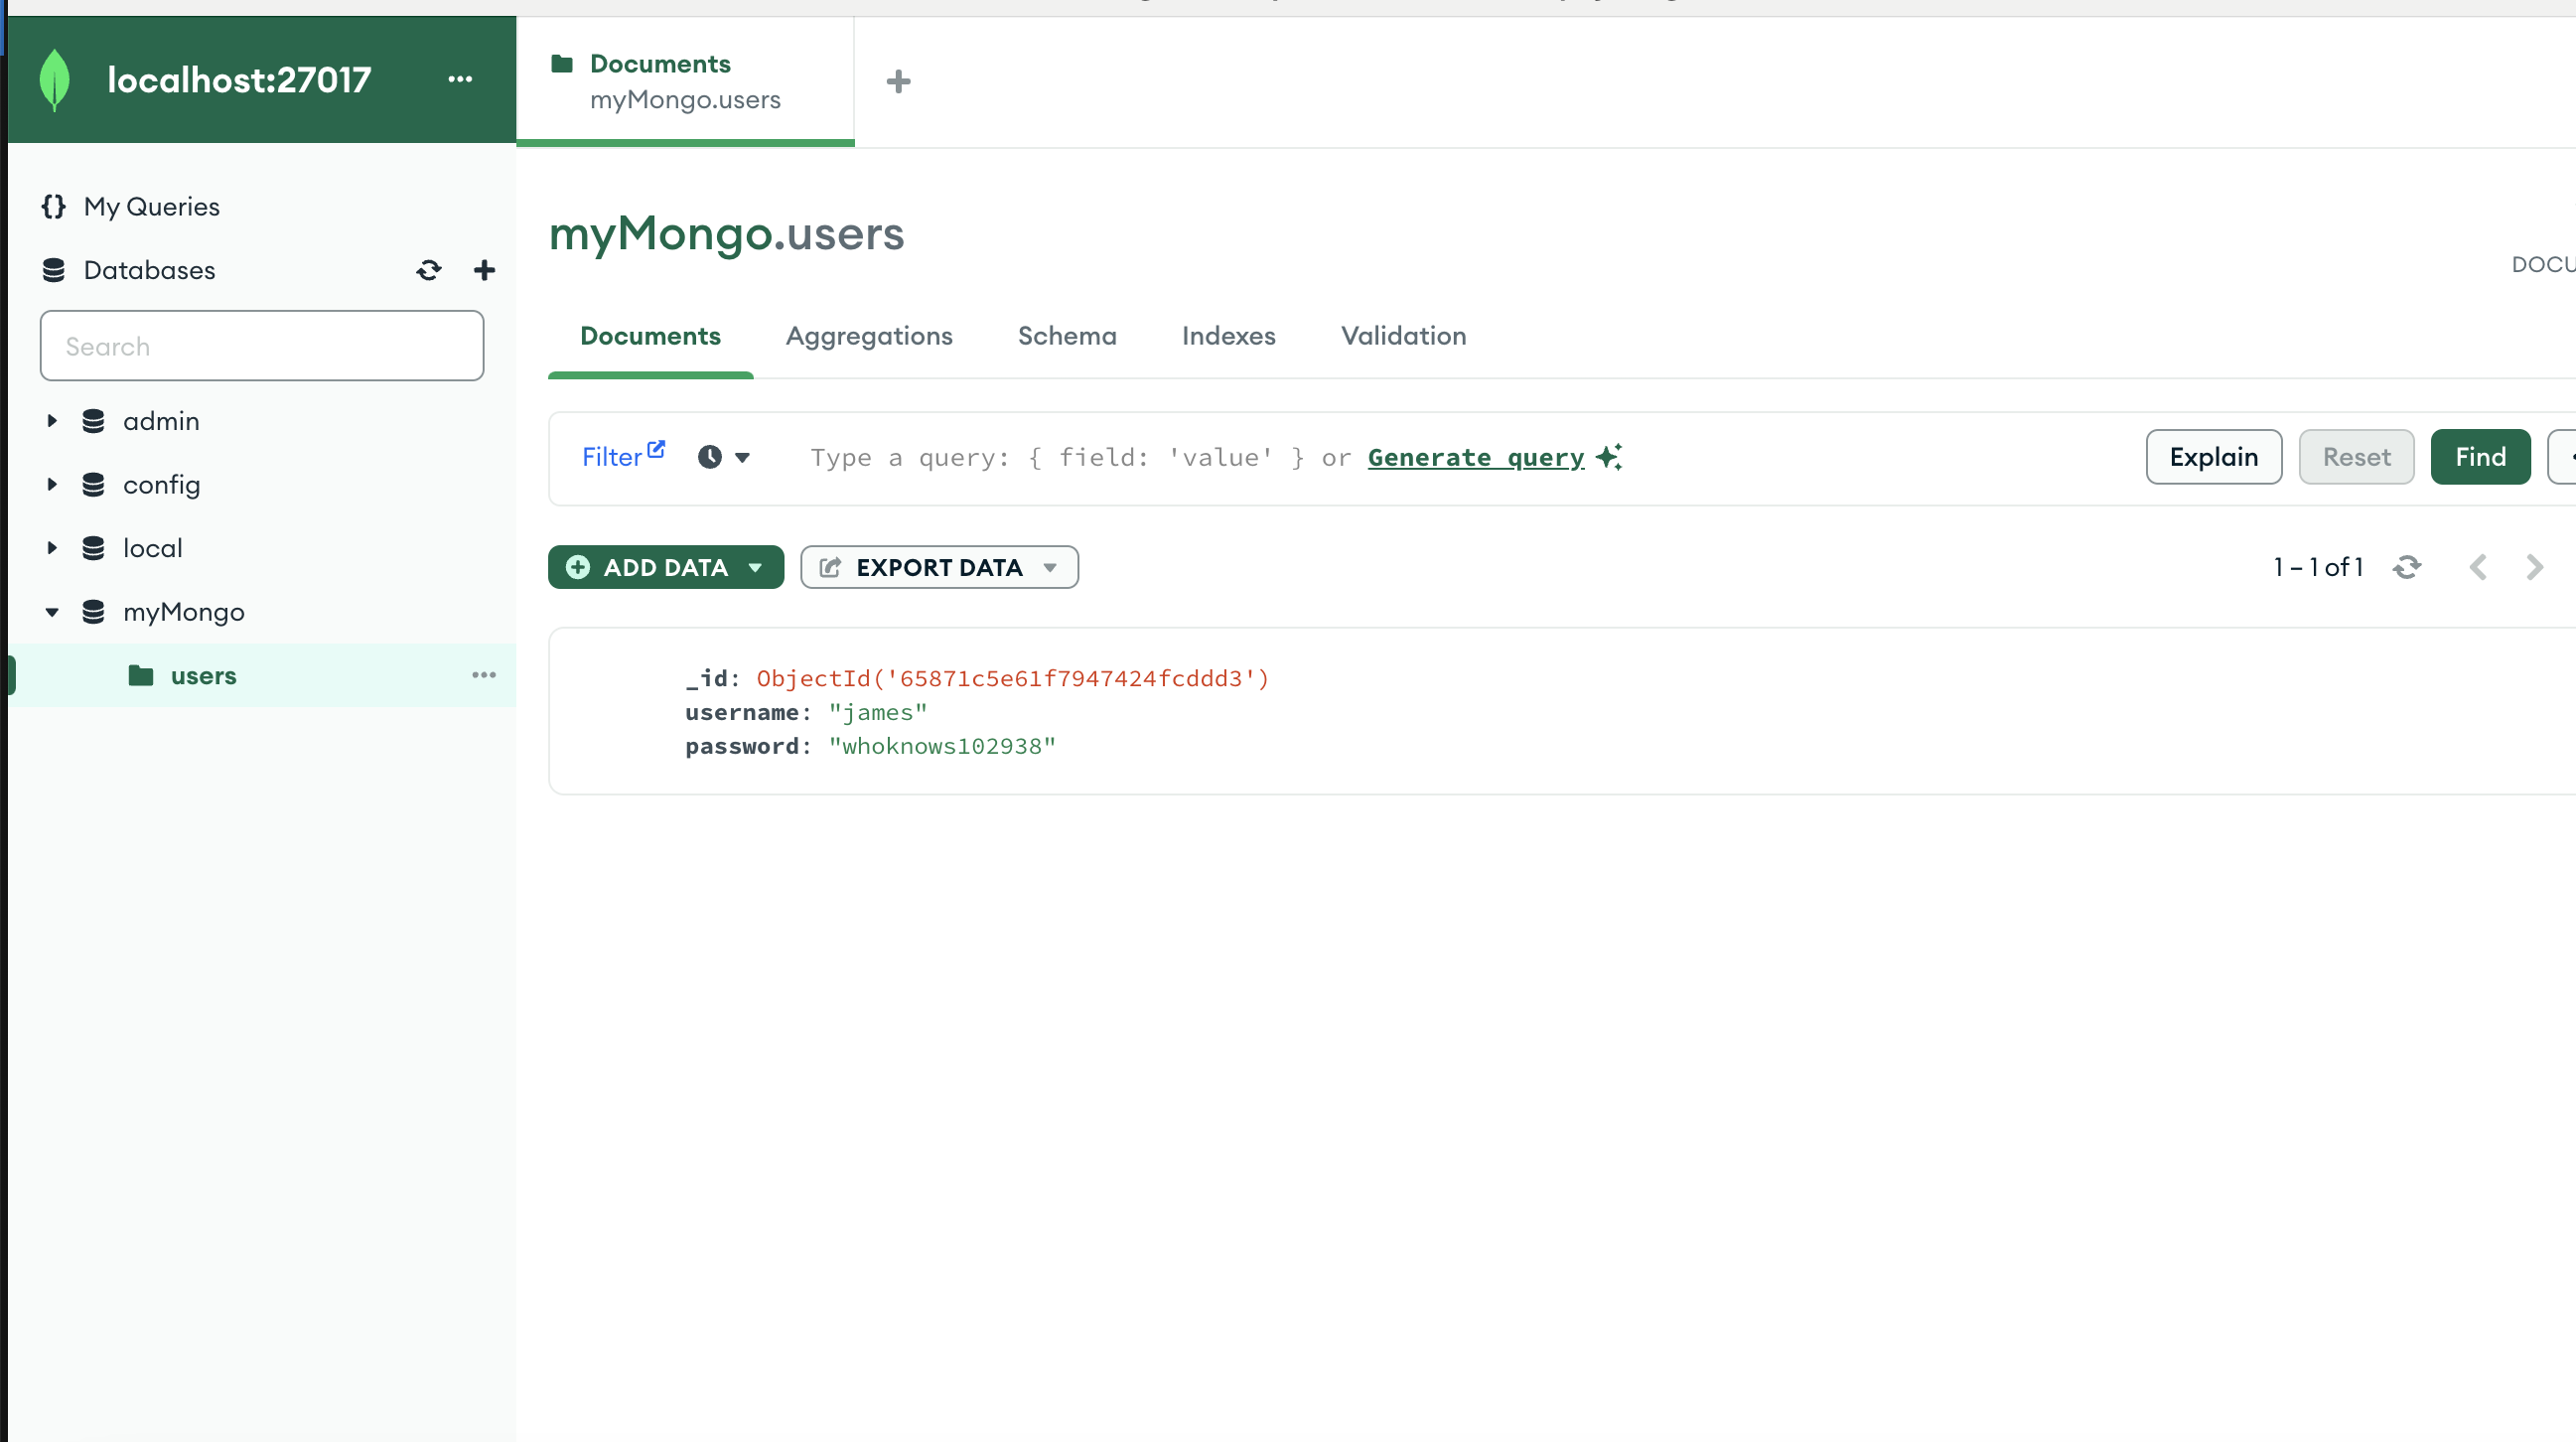The width and height of the screenshot is (2576, 1442).
Task: Switch to the Indexes tab
Action: coord(1228,336)
